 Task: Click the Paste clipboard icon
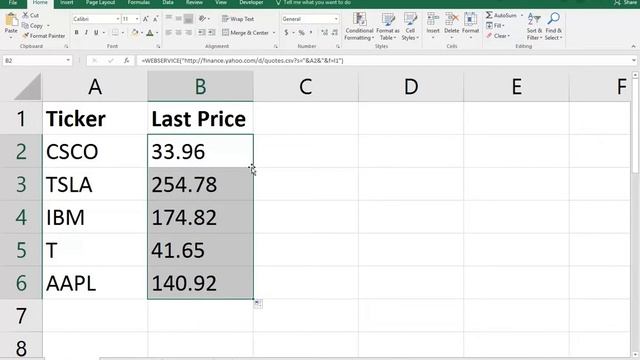[11, 20]
